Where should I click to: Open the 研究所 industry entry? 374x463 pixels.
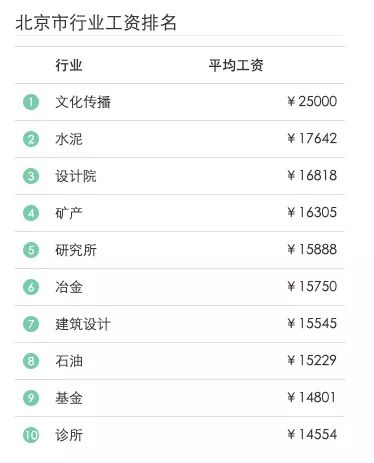pyautogui.click(x=76, y=250)
